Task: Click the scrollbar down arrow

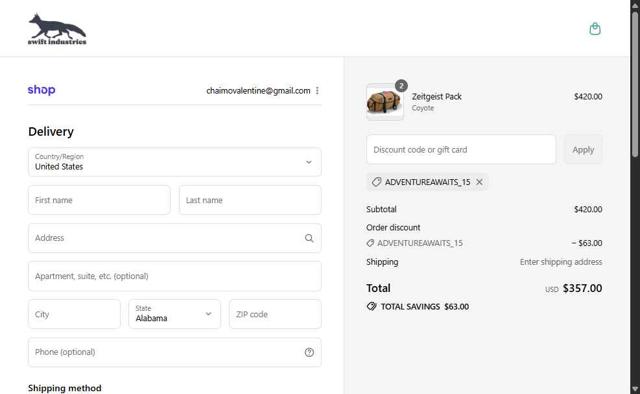Action: click(x=635, y=388)
